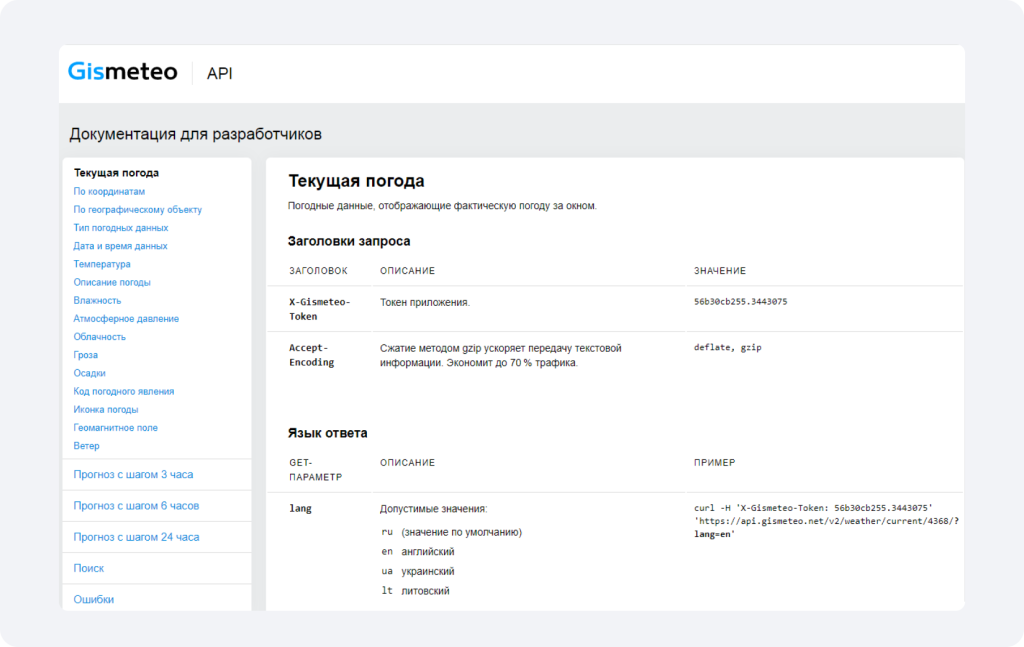Viewport: 1024px width, 647px height.
Task: Click the Документация для разработчиков heading
Action: [195, 134]
